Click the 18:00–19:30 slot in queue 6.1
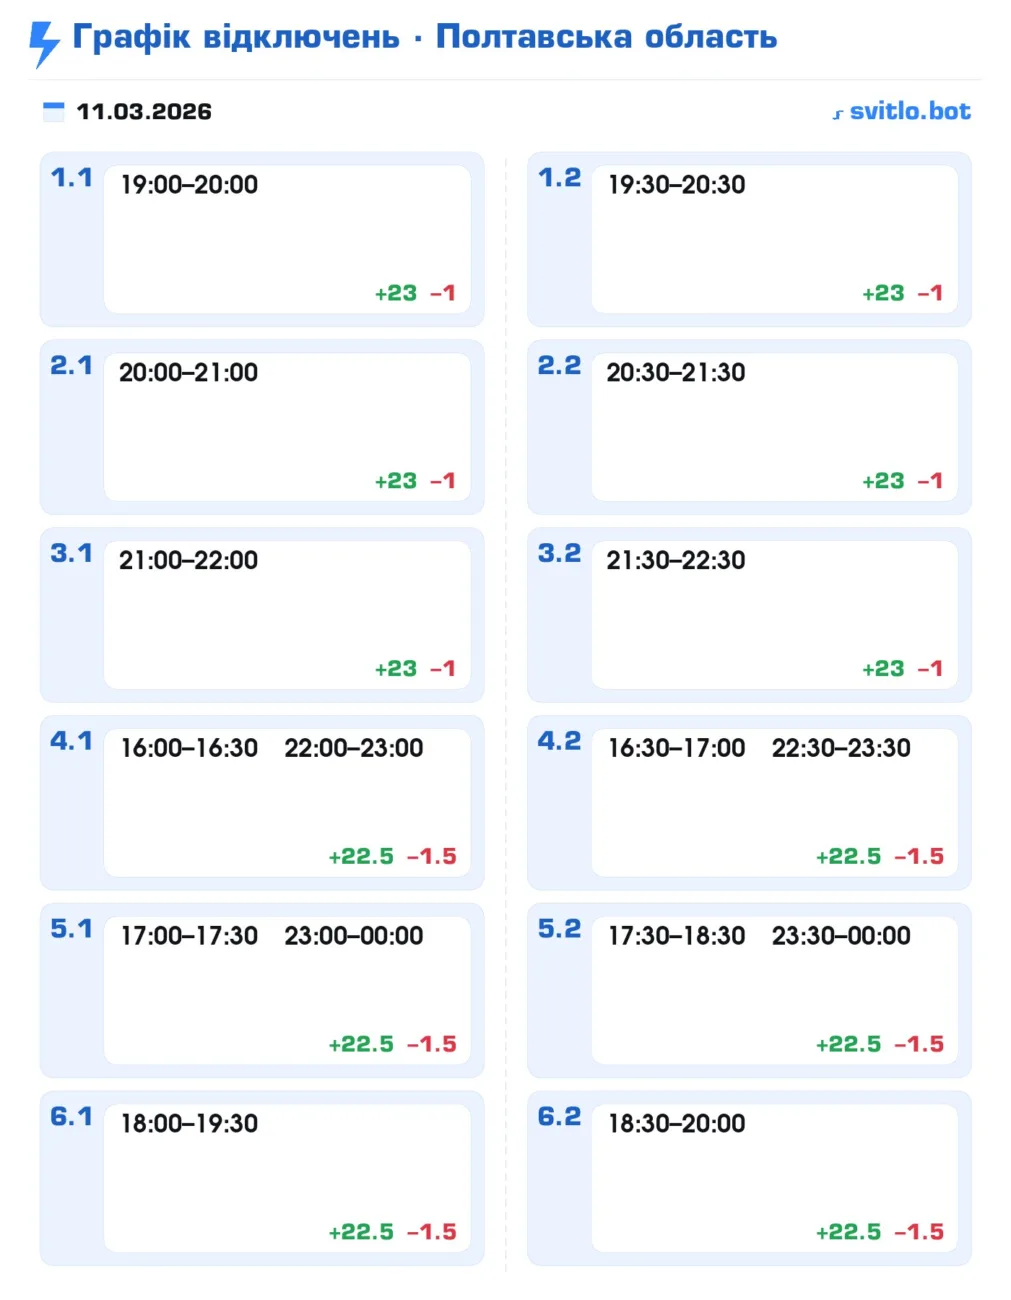The image size is (1011, 1300). tap(189, 1124)
